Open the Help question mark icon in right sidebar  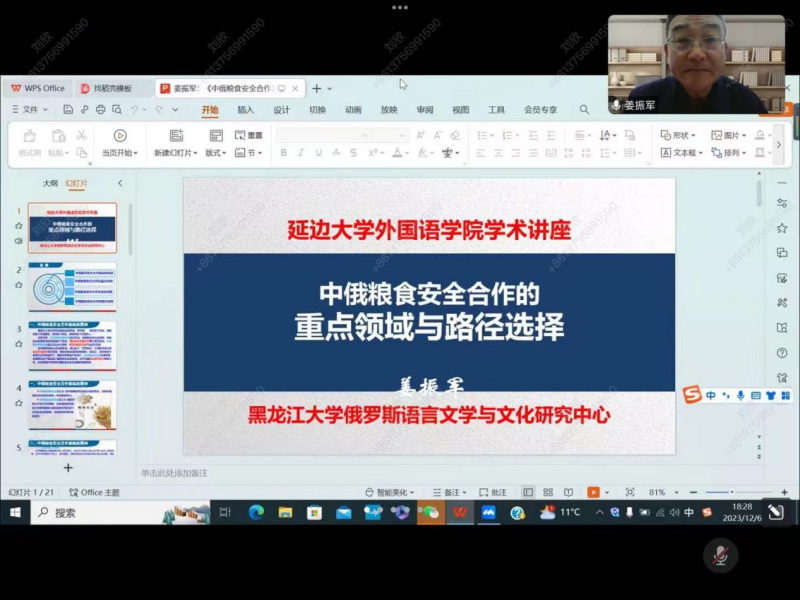point(782,353)
